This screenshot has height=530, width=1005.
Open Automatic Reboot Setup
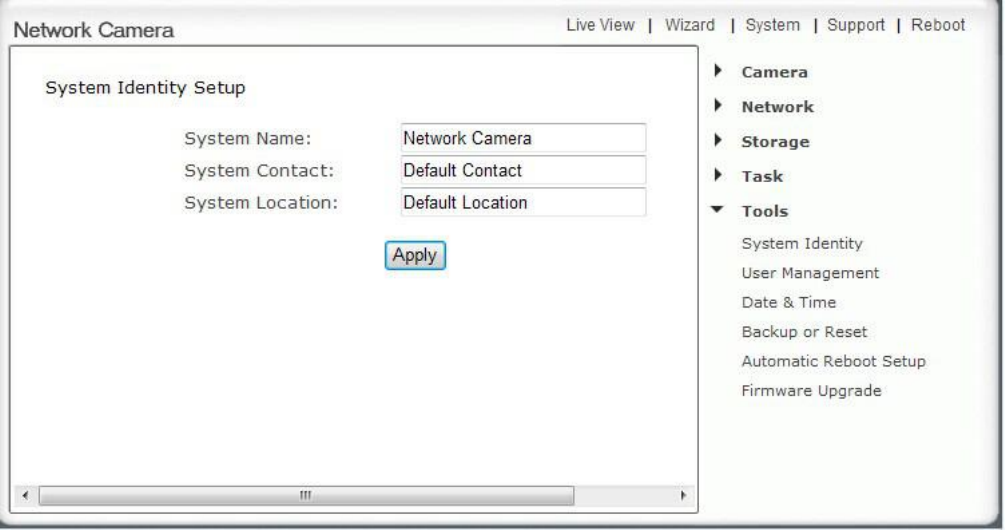833,361
